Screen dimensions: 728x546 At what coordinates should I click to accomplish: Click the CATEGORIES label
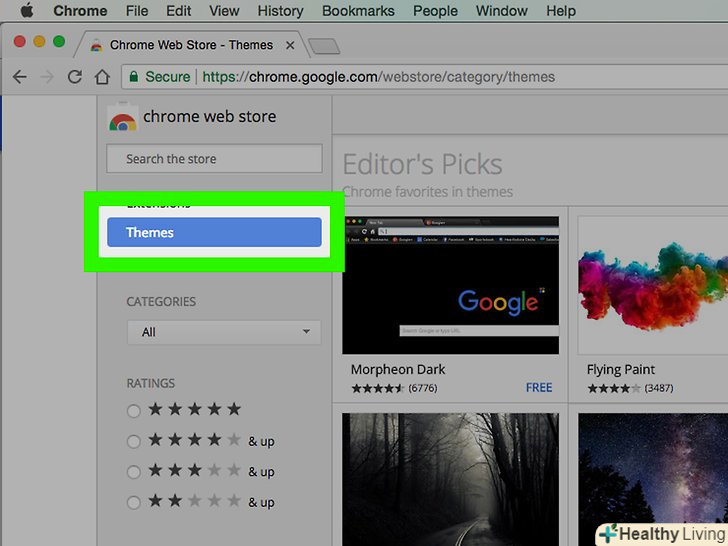[161, 302]
